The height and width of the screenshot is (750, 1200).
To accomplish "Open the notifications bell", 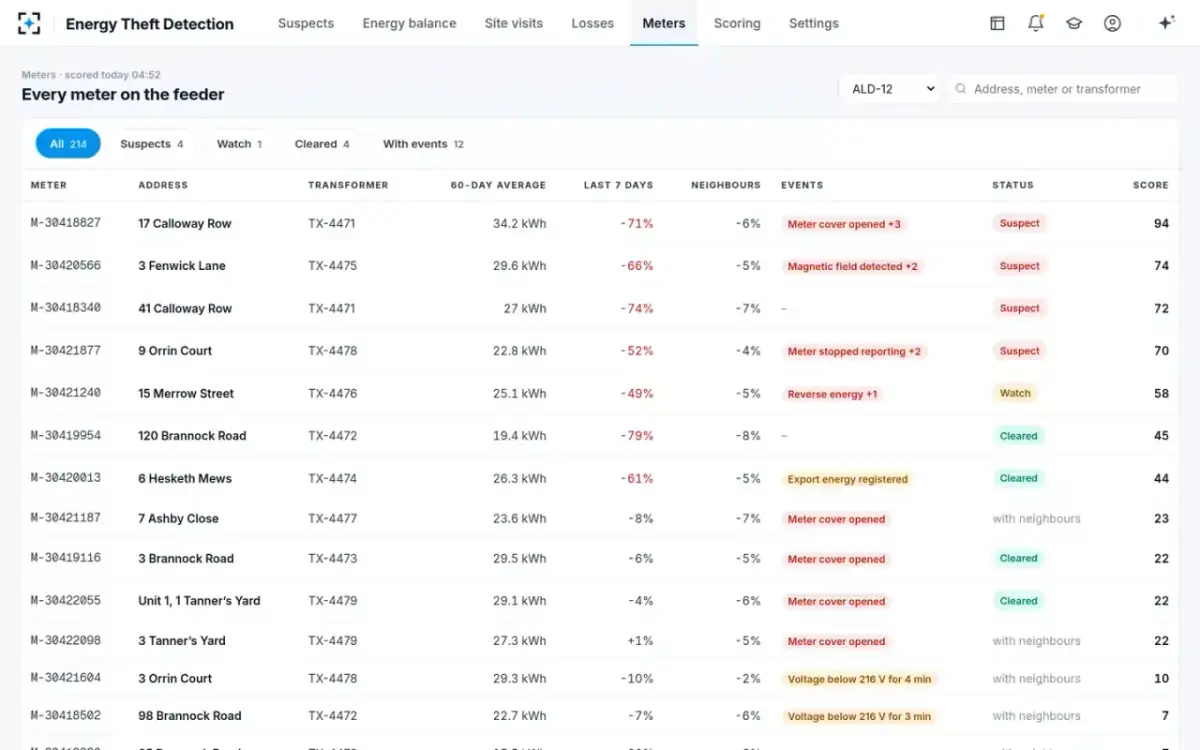I will point(1036,23).
